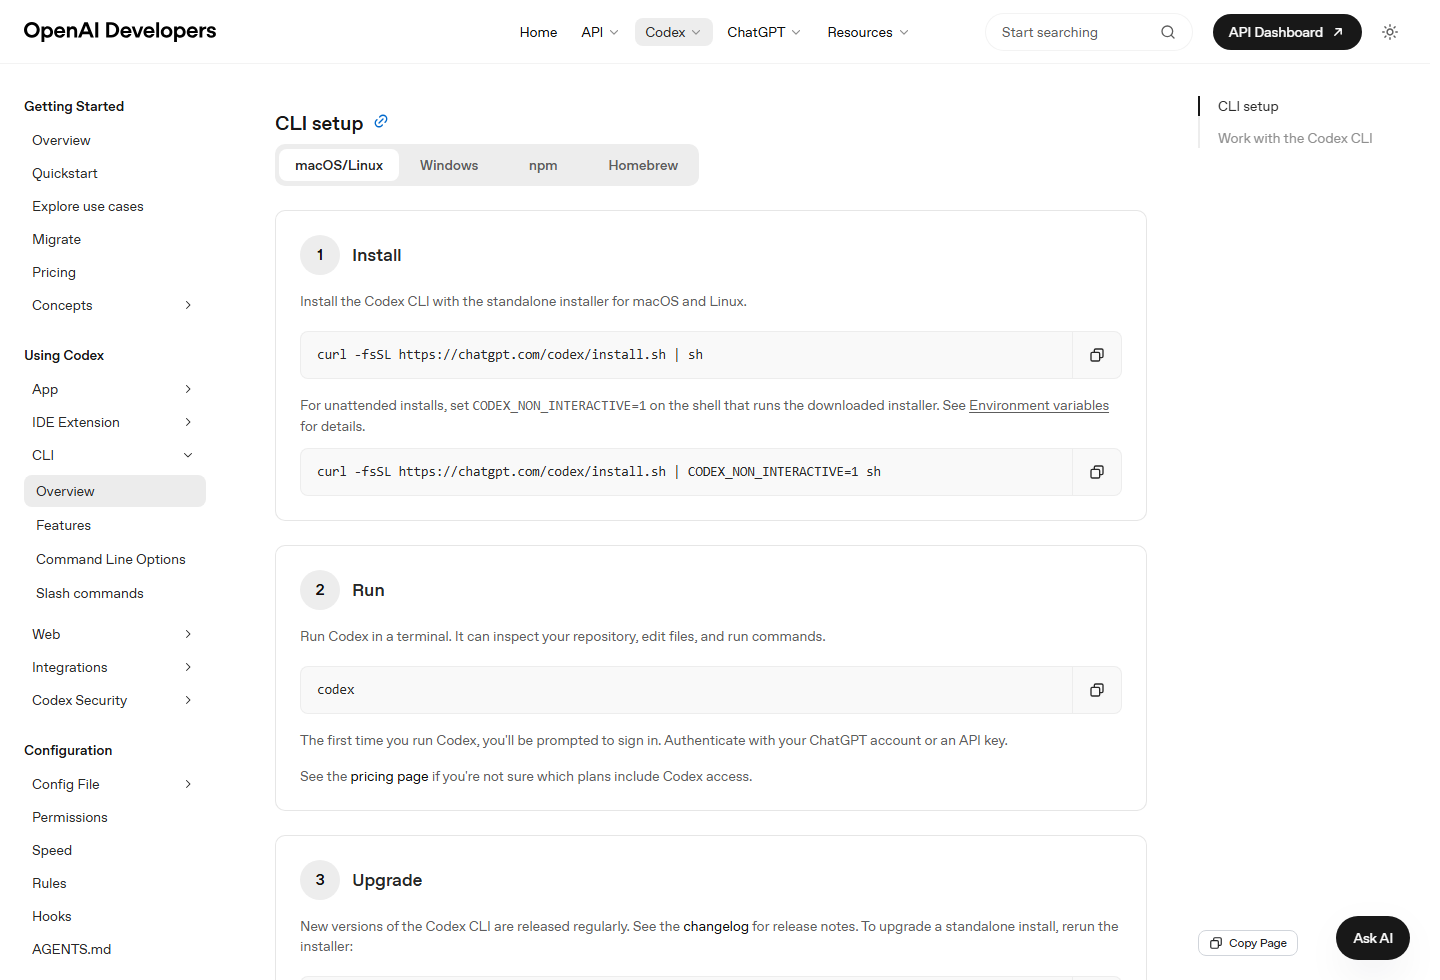Image resolution: width=1440 pixels, height=980 pixels.
Task: Click the Upgrade step heading
Action: 387,880
